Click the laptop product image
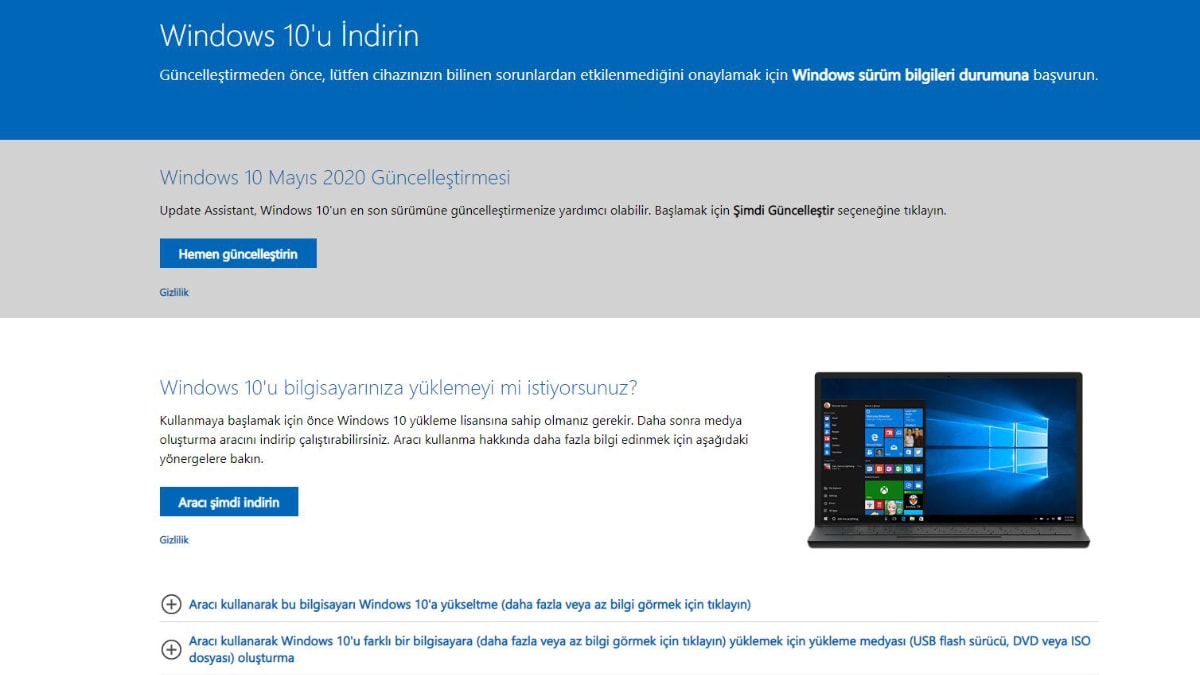Screen dimensions: 1200x675 click(x=948, y=460)
